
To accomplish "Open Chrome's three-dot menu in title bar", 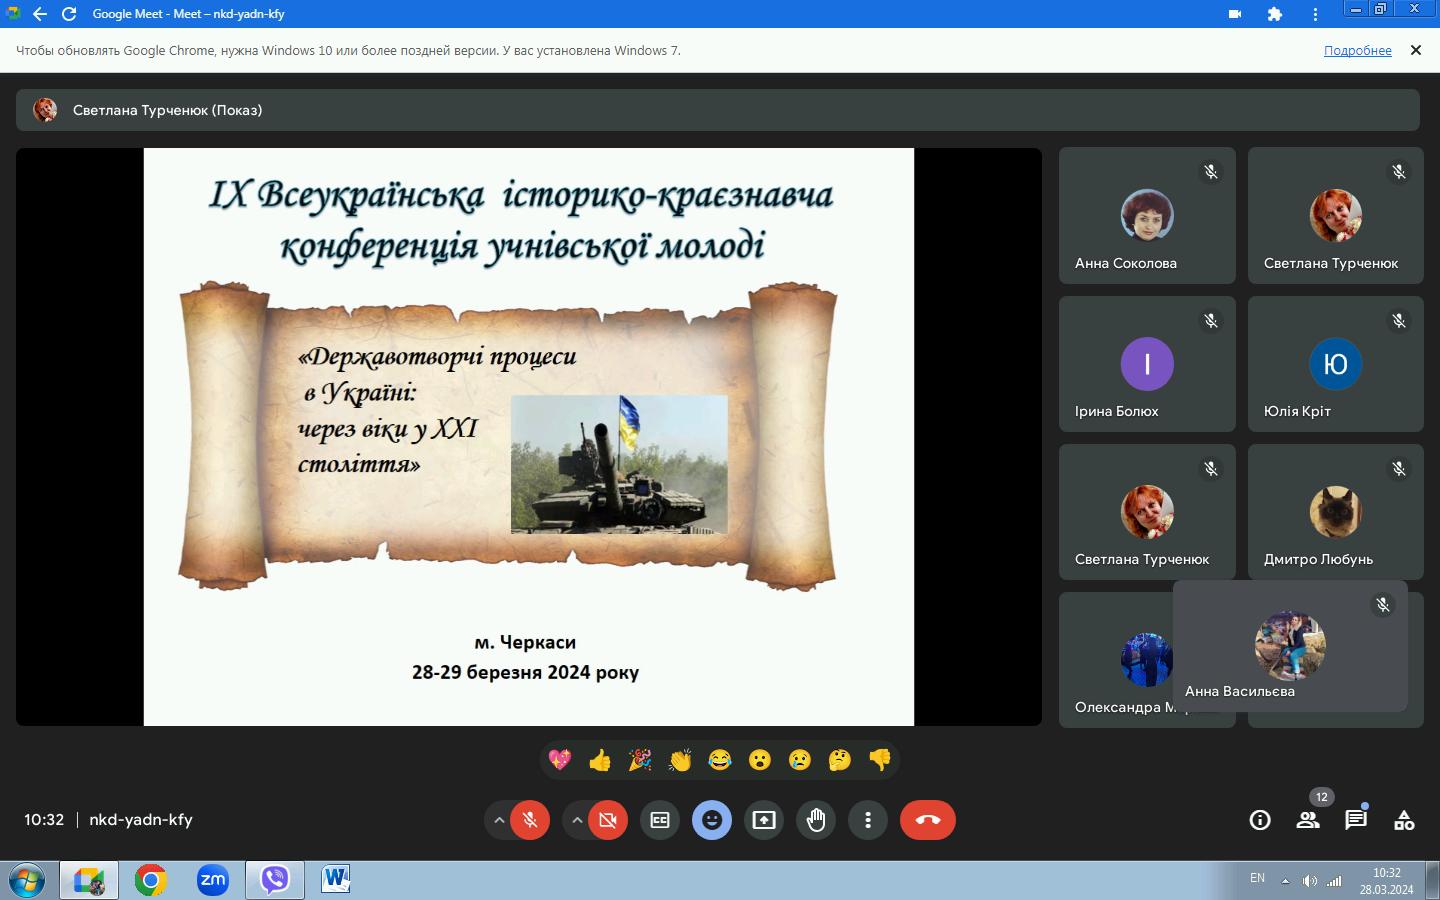I will pyautogui.click(x=1315, y=14).
